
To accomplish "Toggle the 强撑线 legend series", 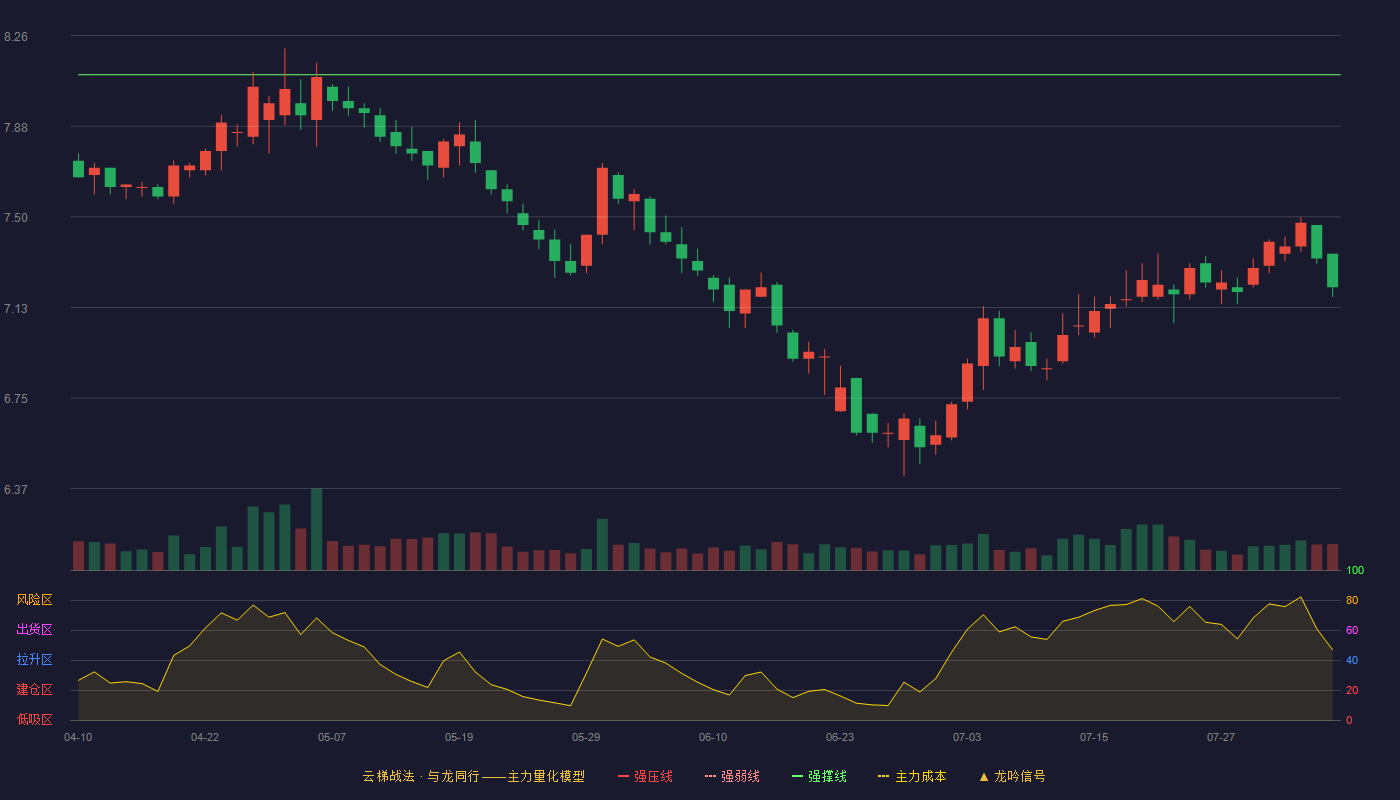I will [x=819, y=776].
